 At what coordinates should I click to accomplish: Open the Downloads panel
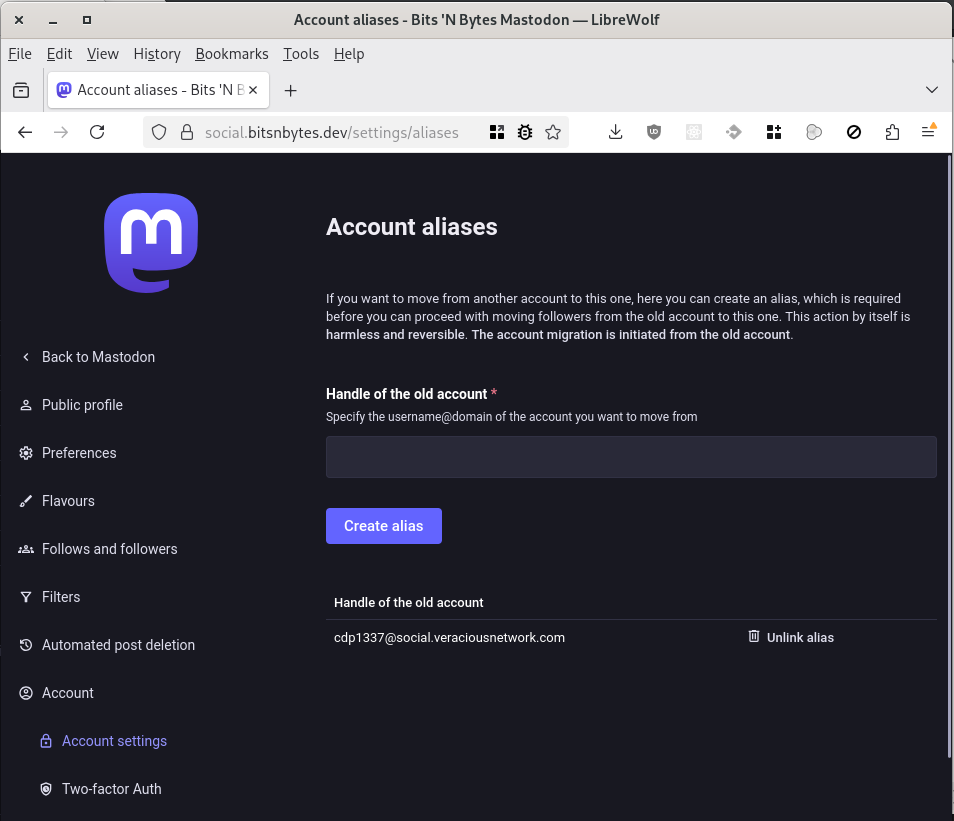[615, 132]
